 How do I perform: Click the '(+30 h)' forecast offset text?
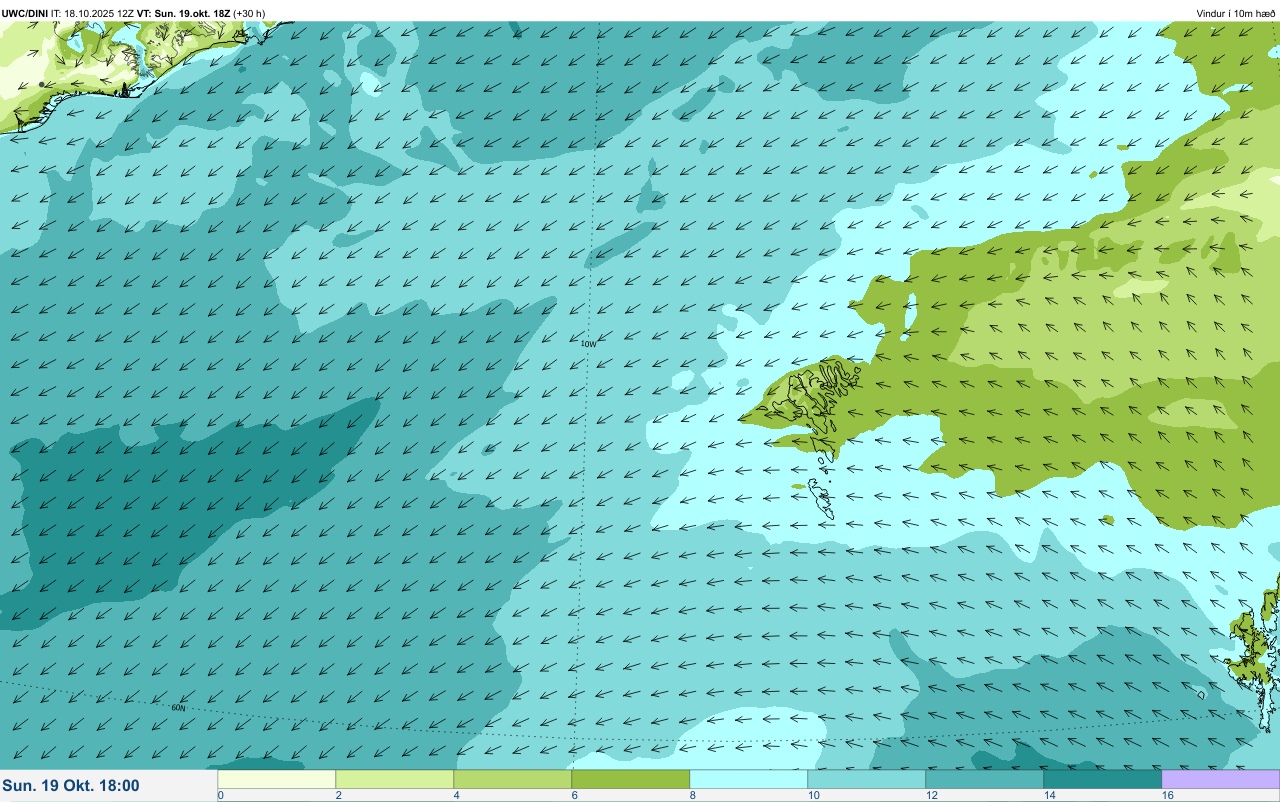(249, 13)
